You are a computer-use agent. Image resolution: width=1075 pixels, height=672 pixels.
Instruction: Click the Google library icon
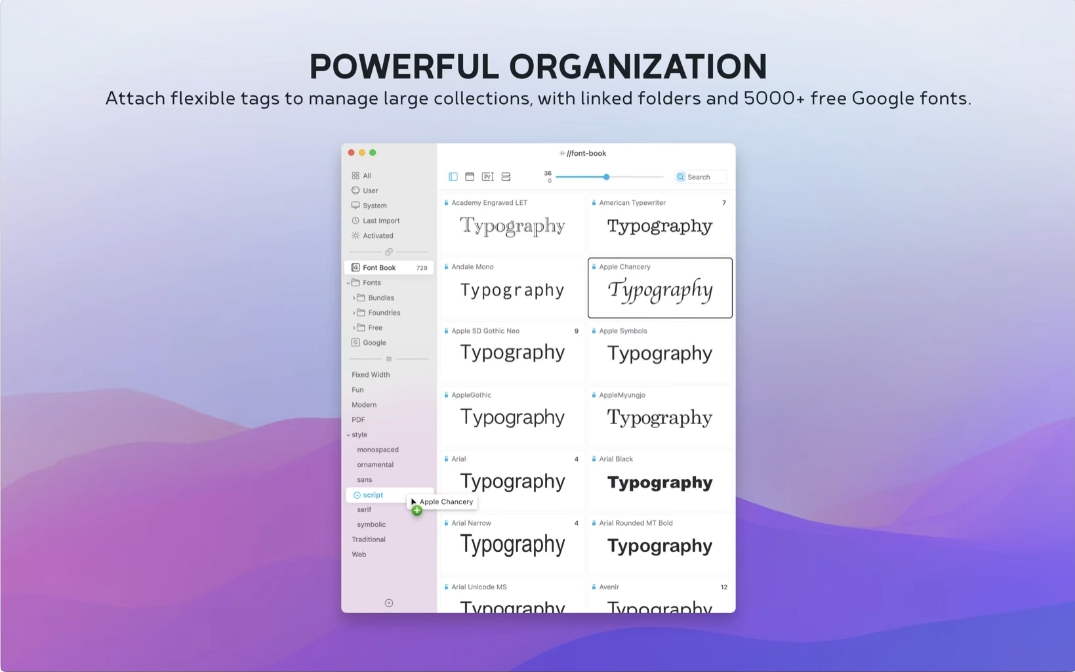(355, 343)
